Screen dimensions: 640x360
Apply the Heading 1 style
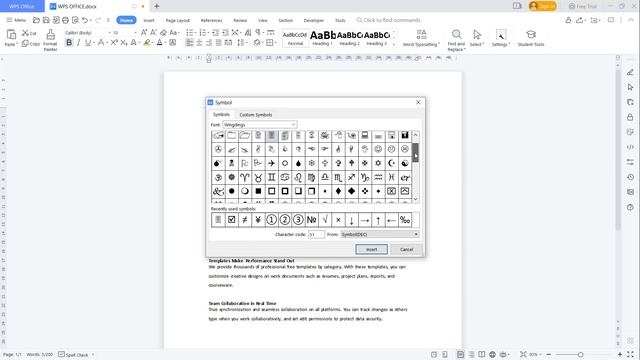point(322,38)
